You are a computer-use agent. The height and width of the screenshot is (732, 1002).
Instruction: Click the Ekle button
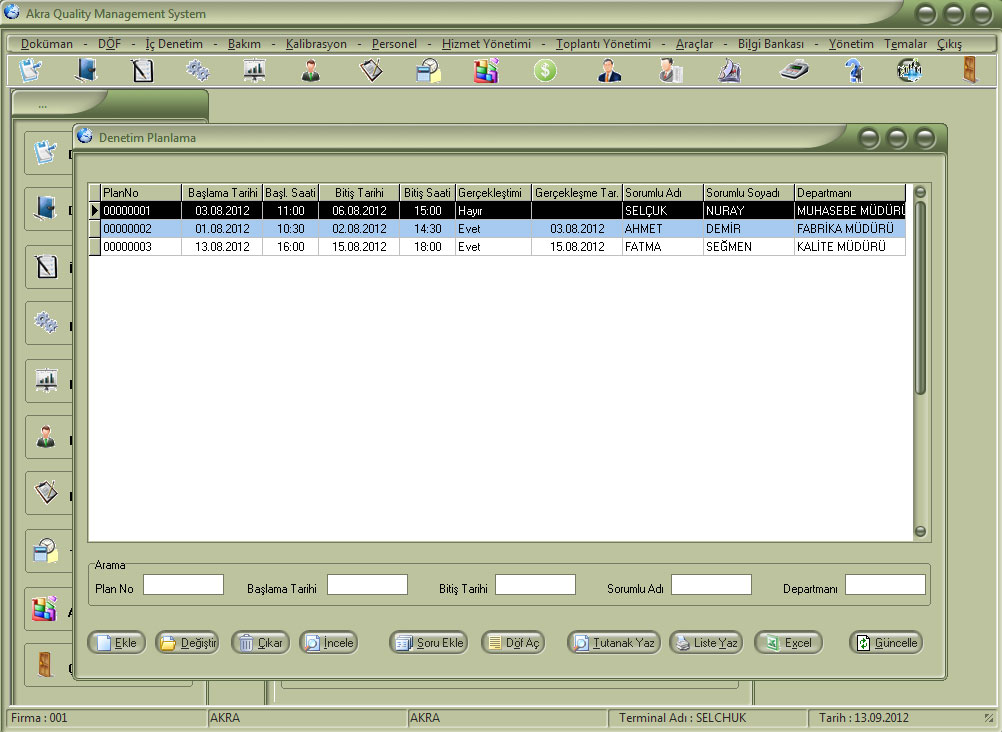click(116, 642)
